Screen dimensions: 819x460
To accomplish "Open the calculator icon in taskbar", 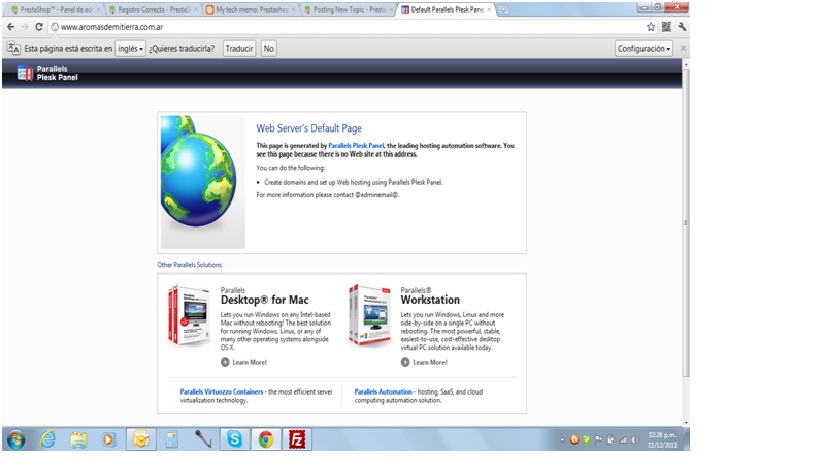I will pos(172,440).
